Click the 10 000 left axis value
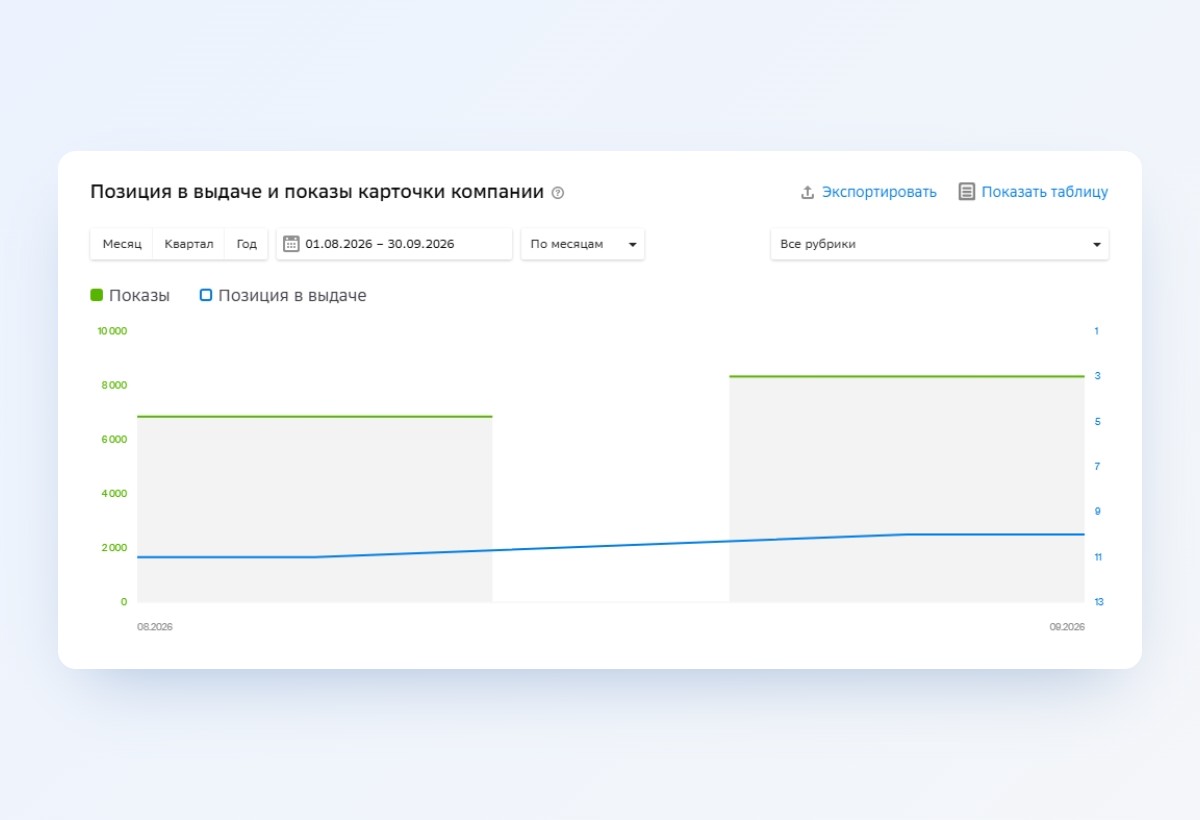1200x820 pixels. coord(112,331)
